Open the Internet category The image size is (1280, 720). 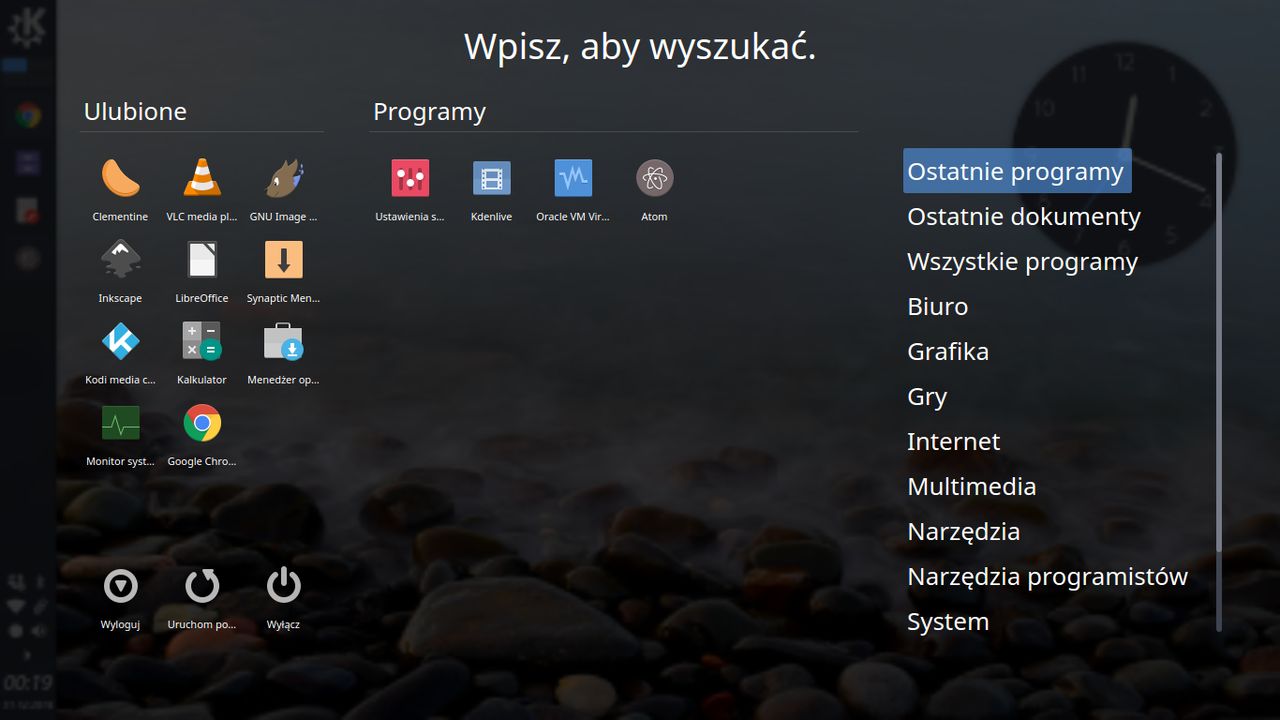953,441
